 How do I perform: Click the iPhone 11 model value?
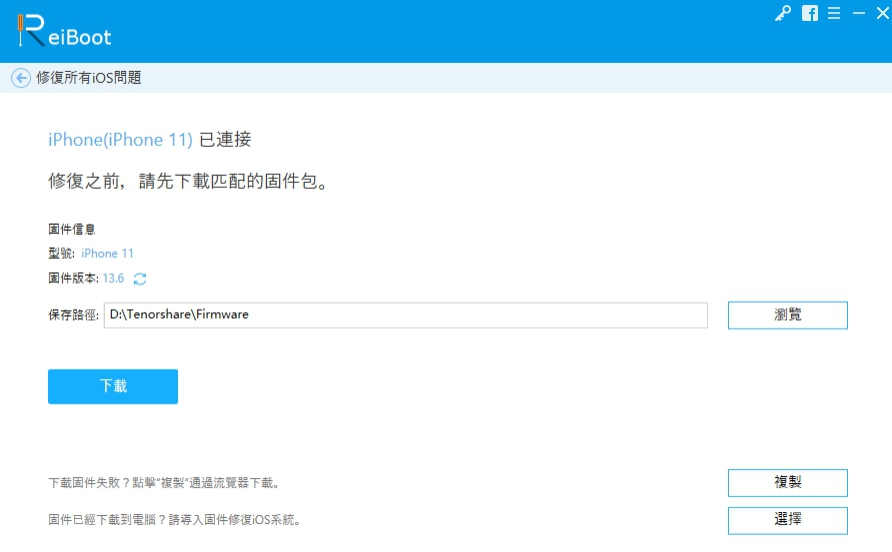pos(107,253)
